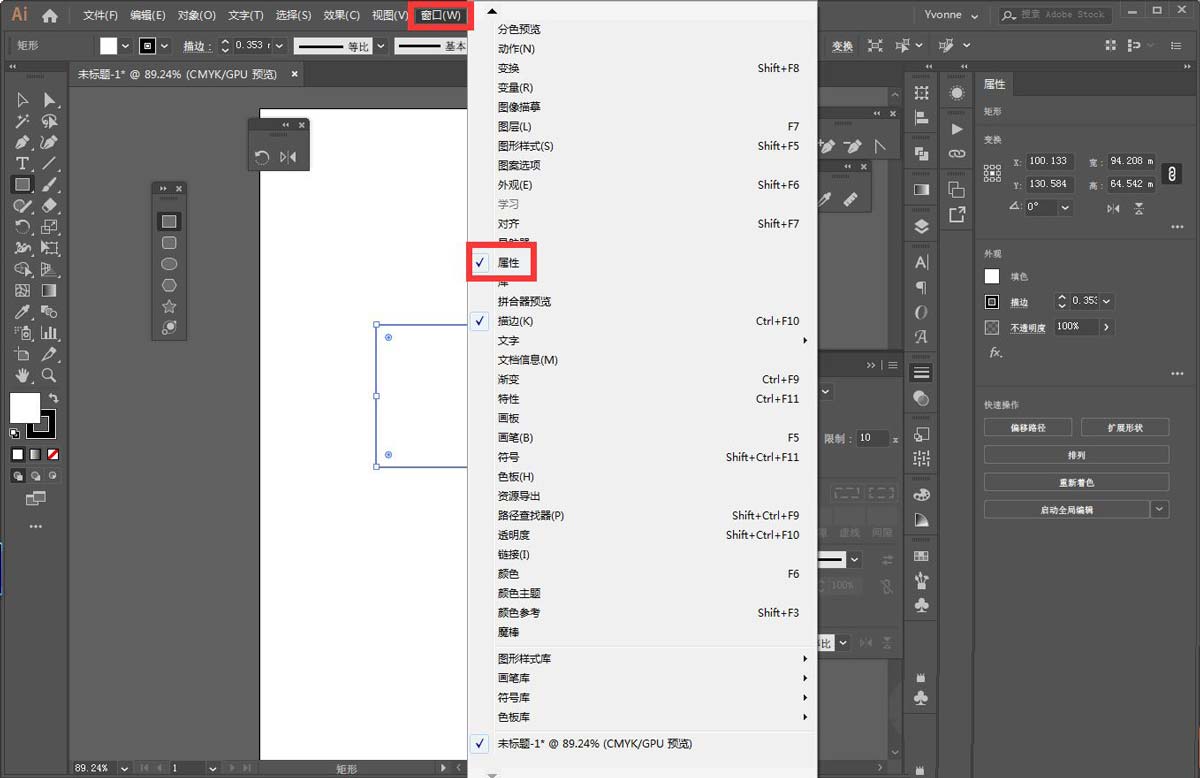
Task: Open the 启动全局编辑 options chevron
Action: [x=1160, y=508]
